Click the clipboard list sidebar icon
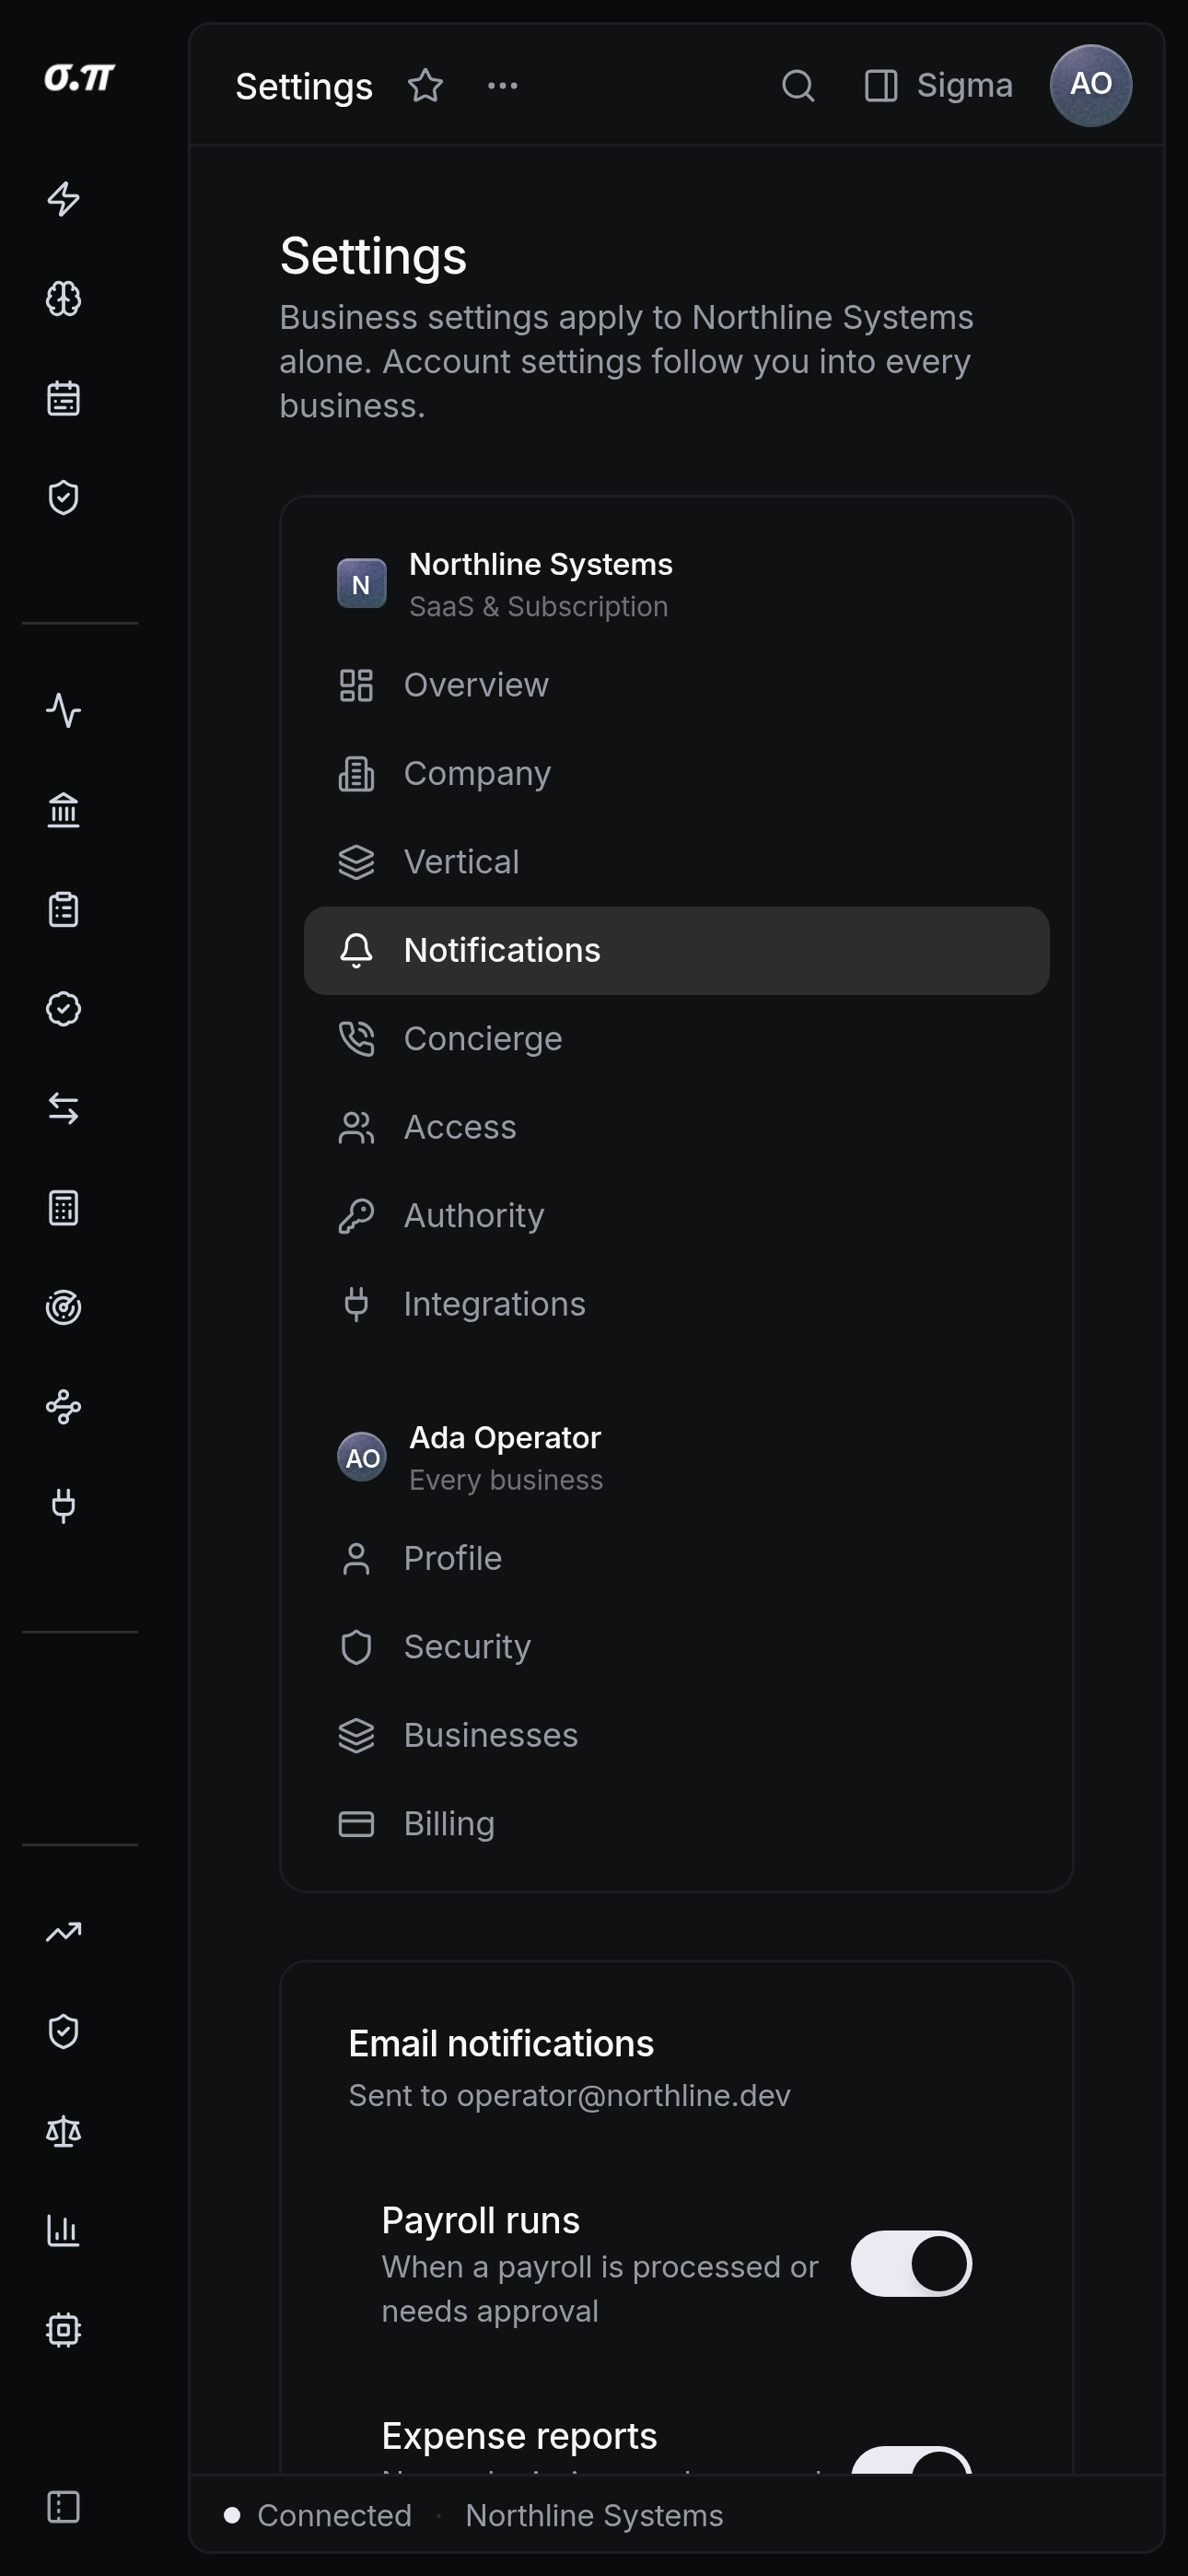Screen dimensions: 1188x2576 point(63,910)
